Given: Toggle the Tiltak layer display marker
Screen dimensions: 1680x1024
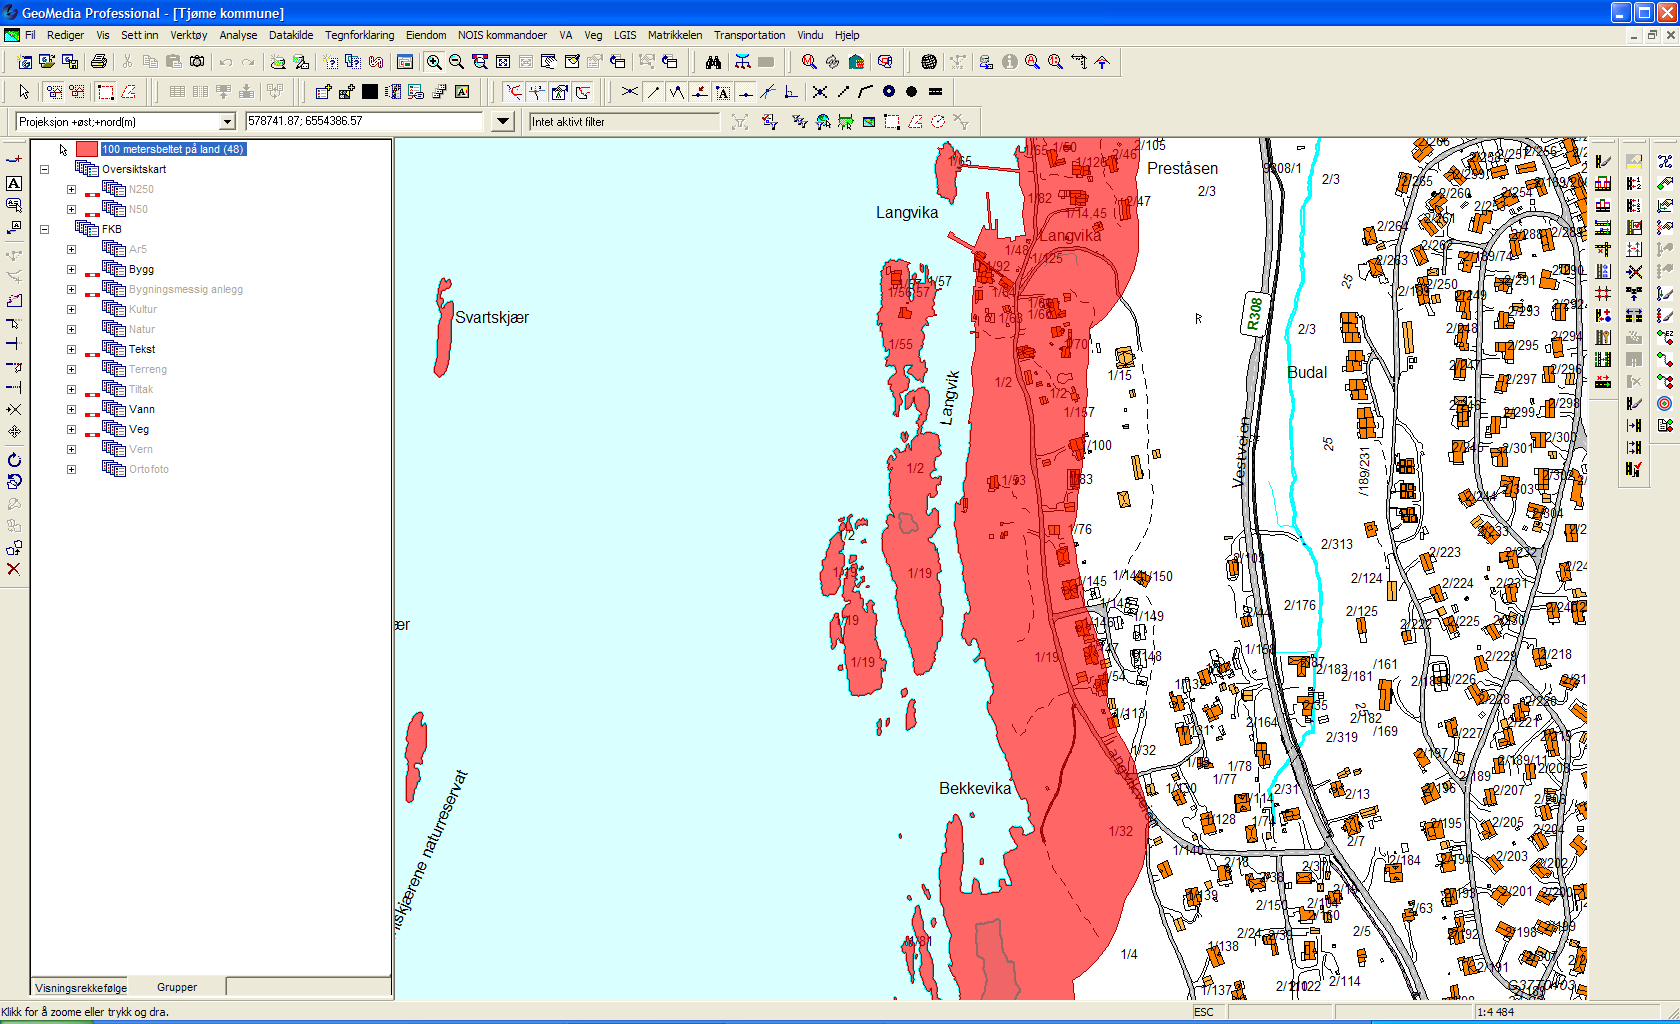Looking at the screenshot, I should tap(92, 394).
